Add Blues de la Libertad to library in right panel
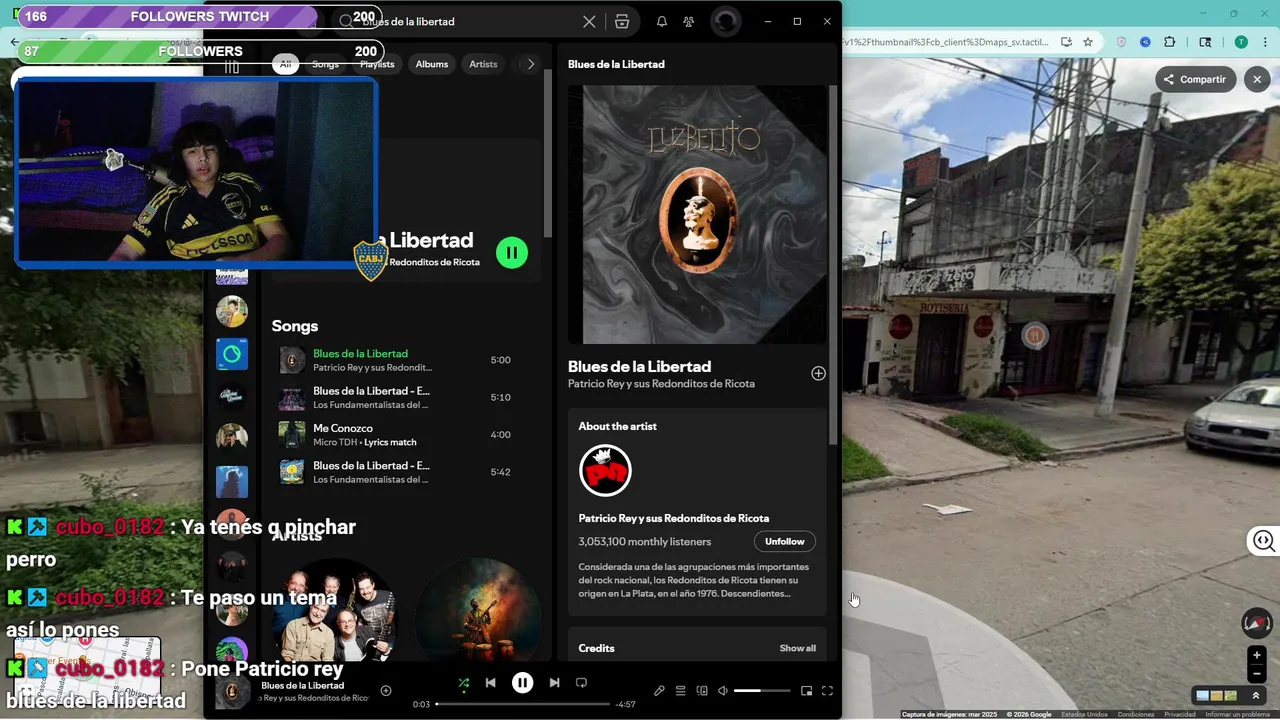This screenshot has width=1280, height=720. 818,373
